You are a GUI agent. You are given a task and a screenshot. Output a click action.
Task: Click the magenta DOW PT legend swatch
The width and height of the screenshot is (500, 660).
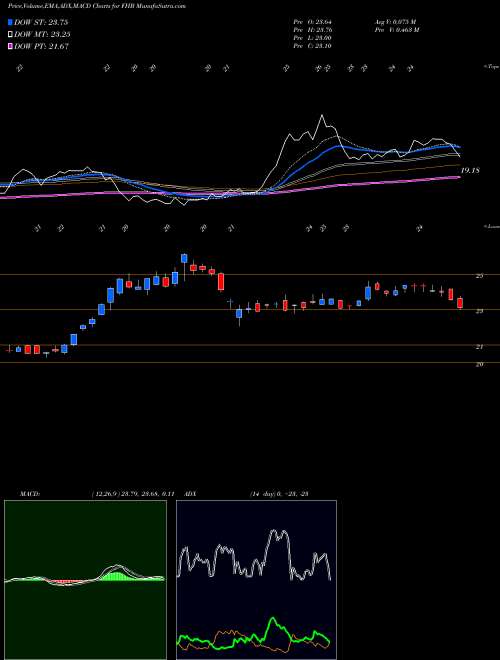11,46
